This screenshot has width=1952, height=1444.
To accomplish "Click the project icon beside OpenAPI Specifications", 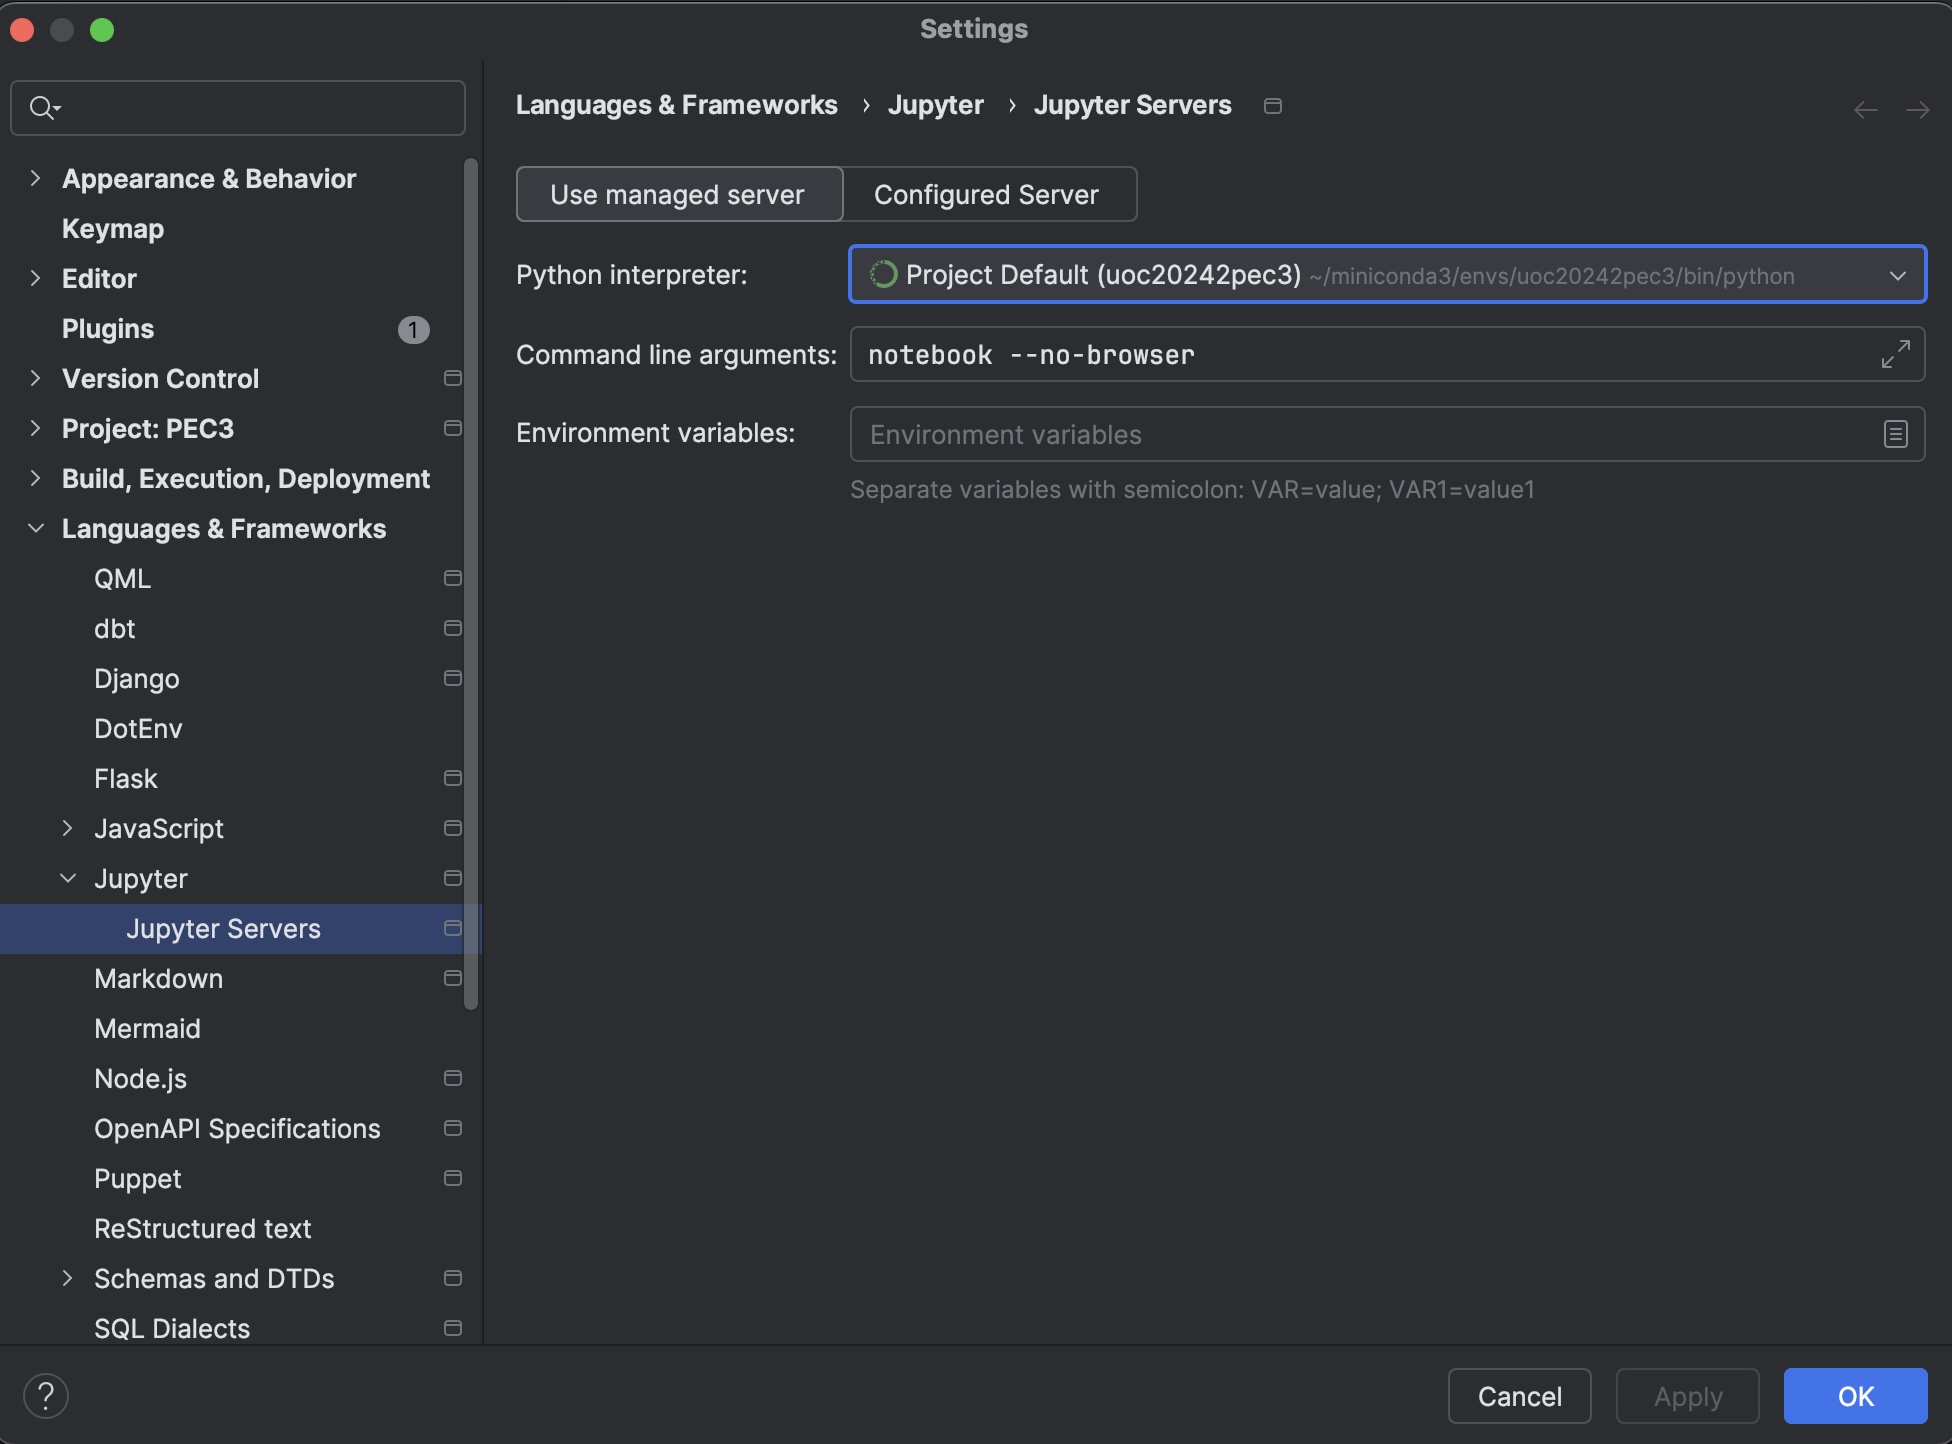I will (452, 1128).
